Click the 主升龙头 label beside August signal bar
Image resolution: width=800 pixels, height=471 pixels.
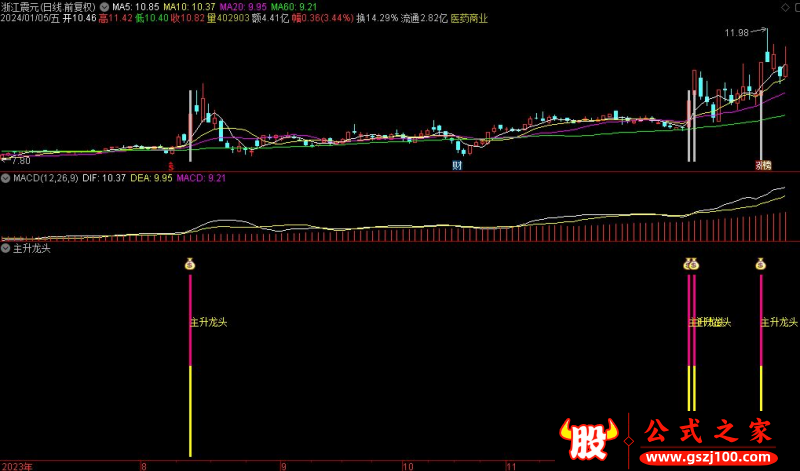209,323
